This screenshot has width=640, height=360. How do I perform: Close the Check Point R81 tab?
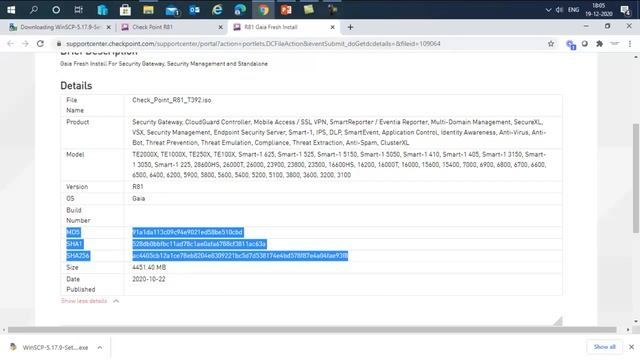pos(220,27)
